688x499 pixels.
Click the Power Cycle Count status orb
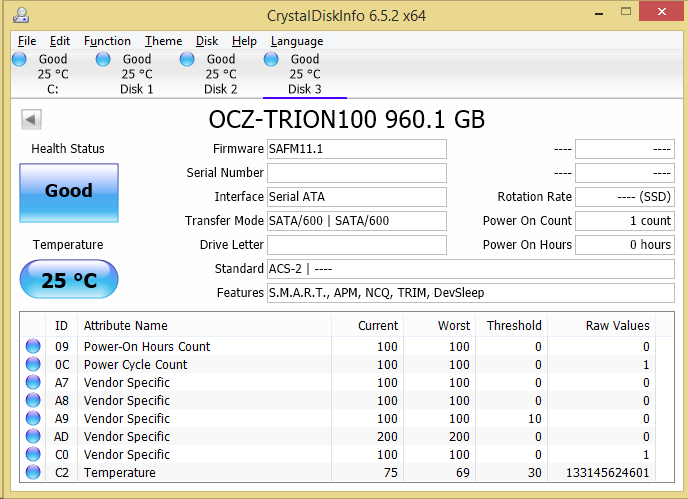click(x=34, y=365)
